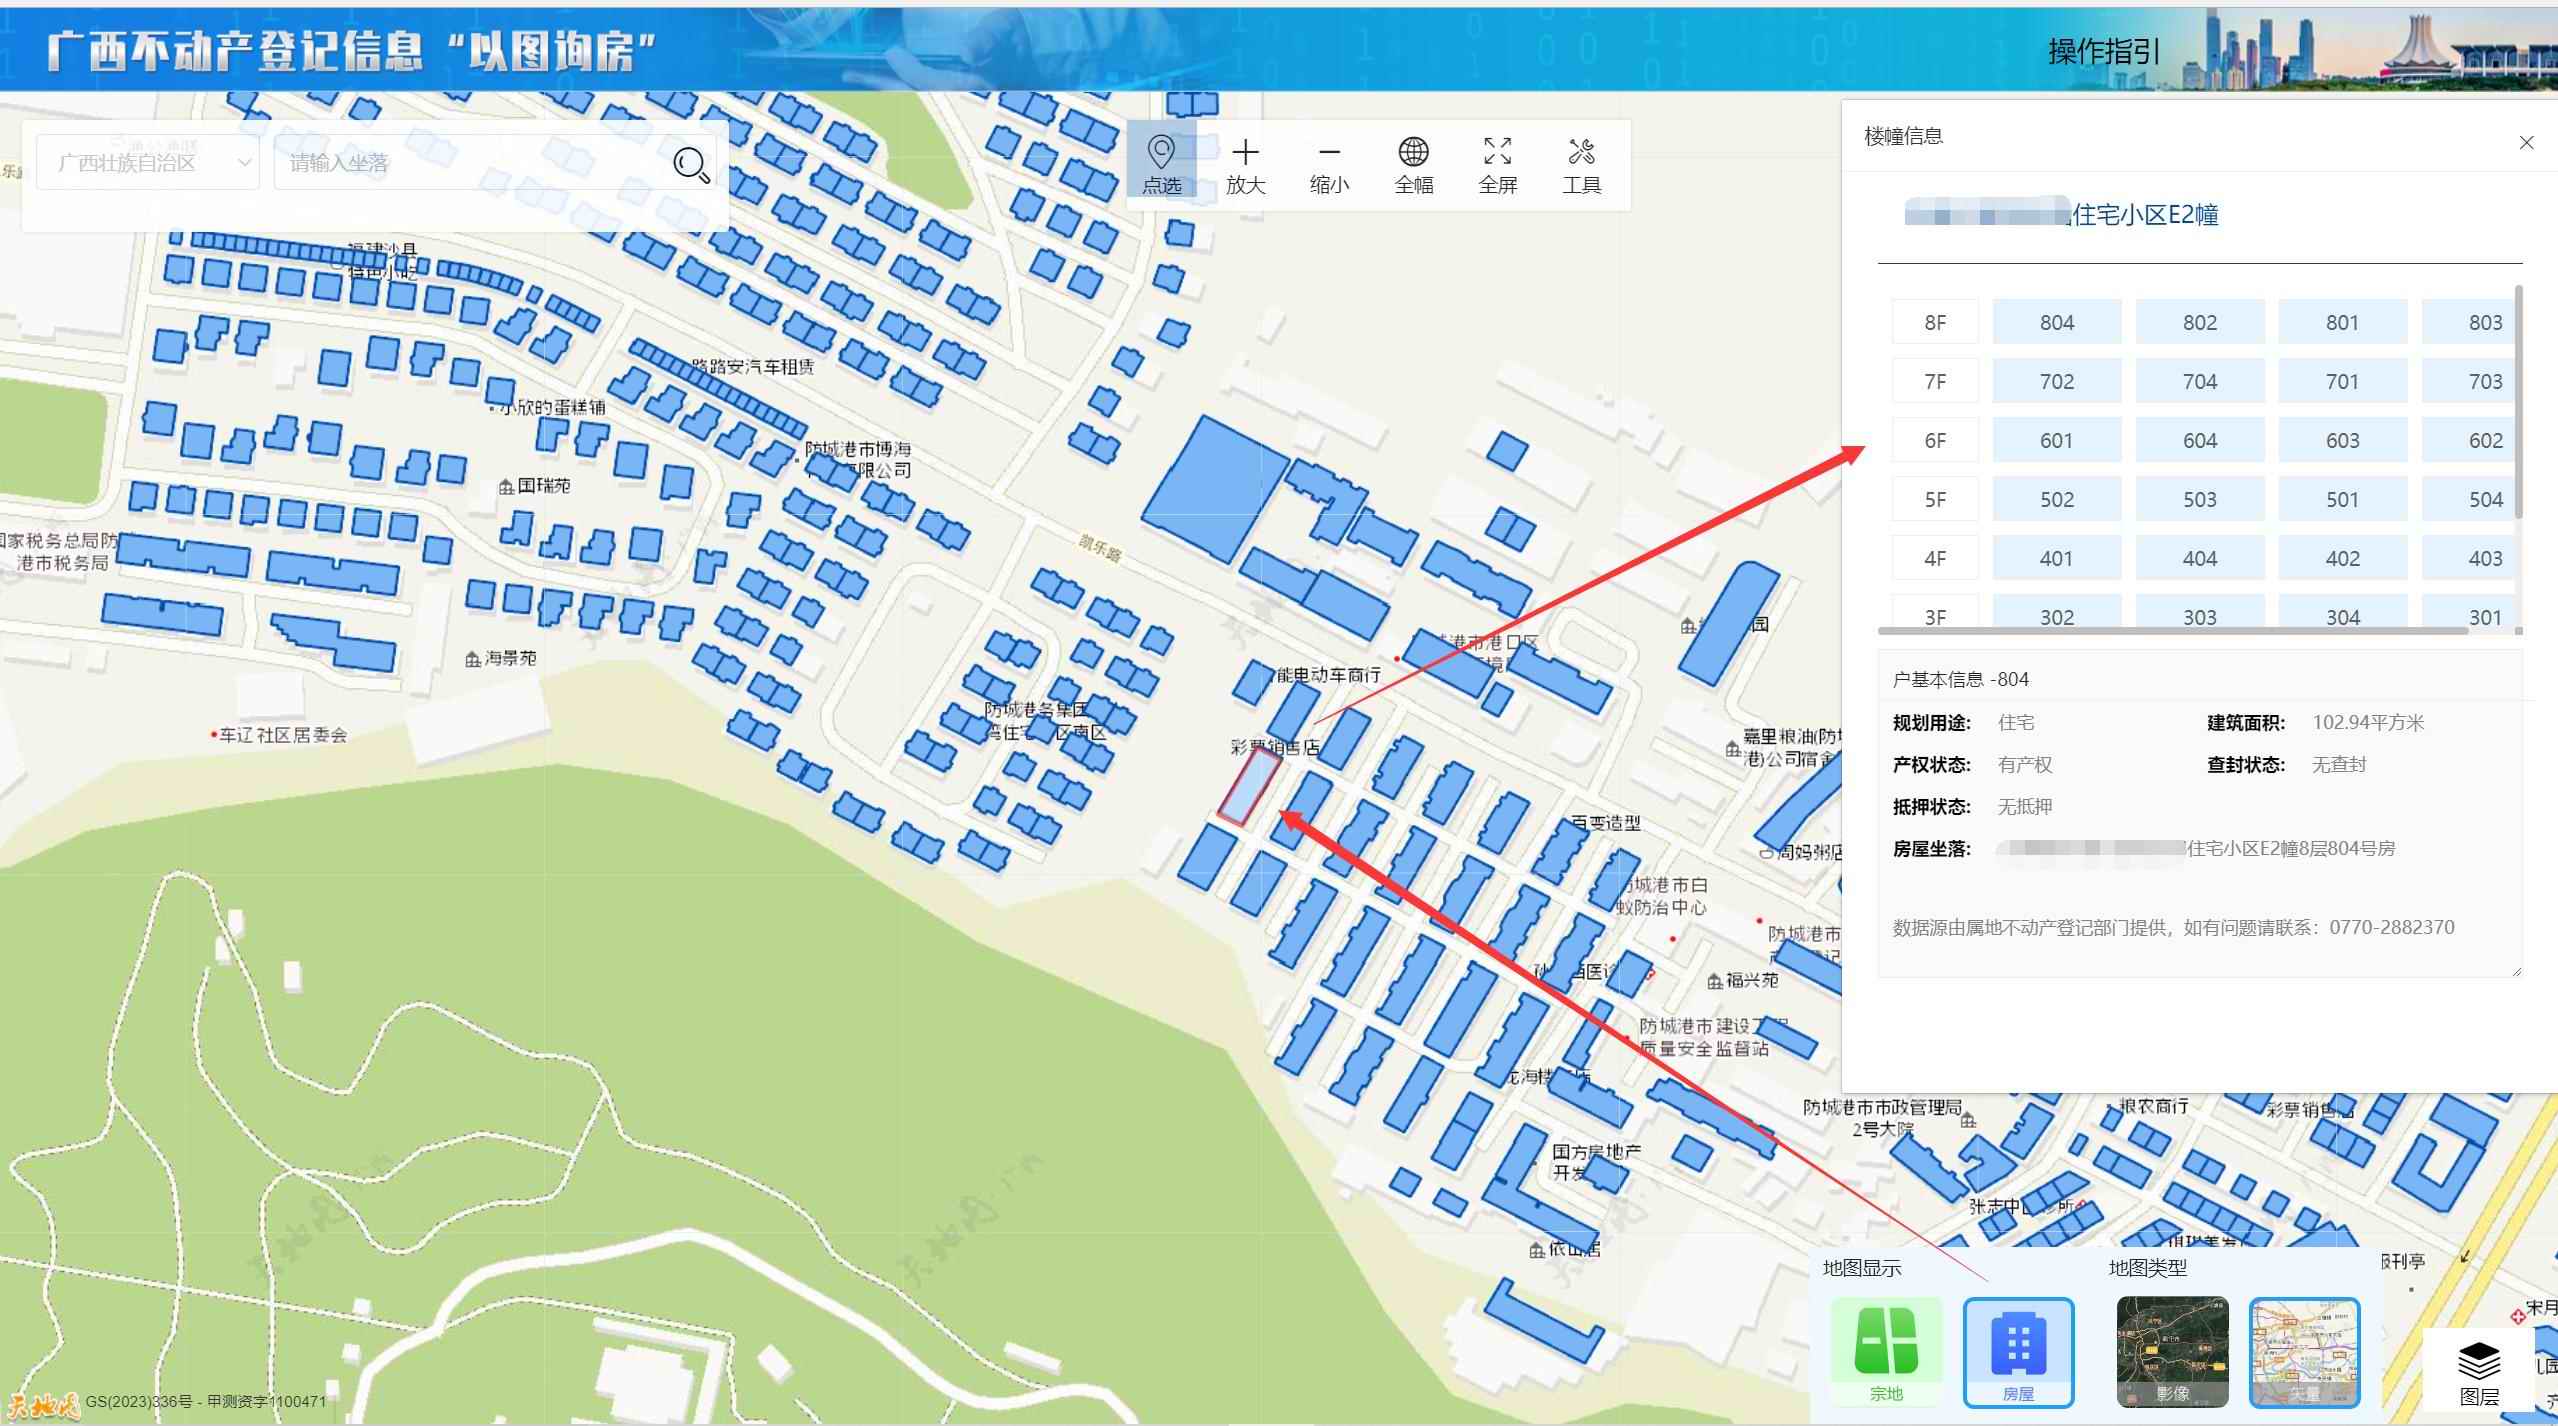Click the search magnifier icon
The height and width of the screenshot is (1426, 2558).
point(691,164)
